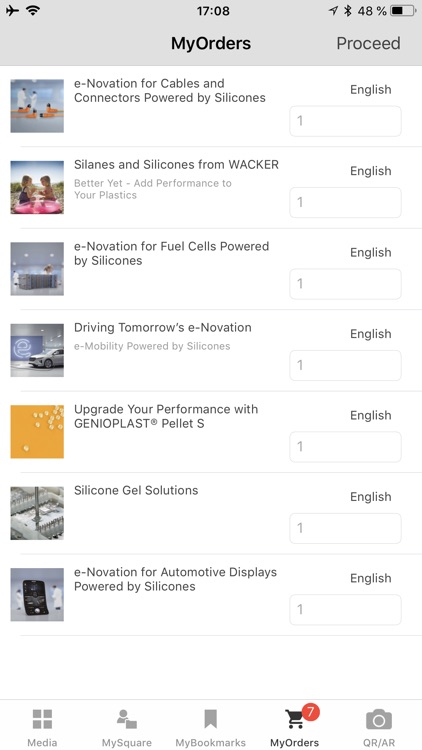Tap Proceed to continue the order
Image resolution: width=422 pixels, height=750 pixels.
[x=368, y=43]
